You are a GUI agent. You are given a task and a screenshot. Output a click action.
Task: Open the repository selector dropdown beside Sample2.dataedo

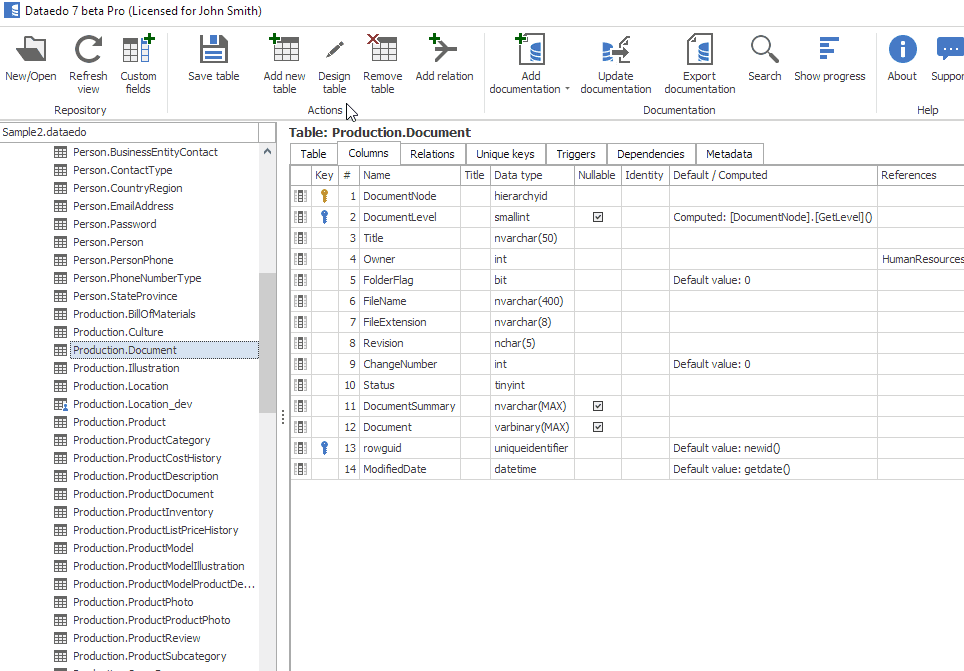pyautogui.click(x=267, y=132)
